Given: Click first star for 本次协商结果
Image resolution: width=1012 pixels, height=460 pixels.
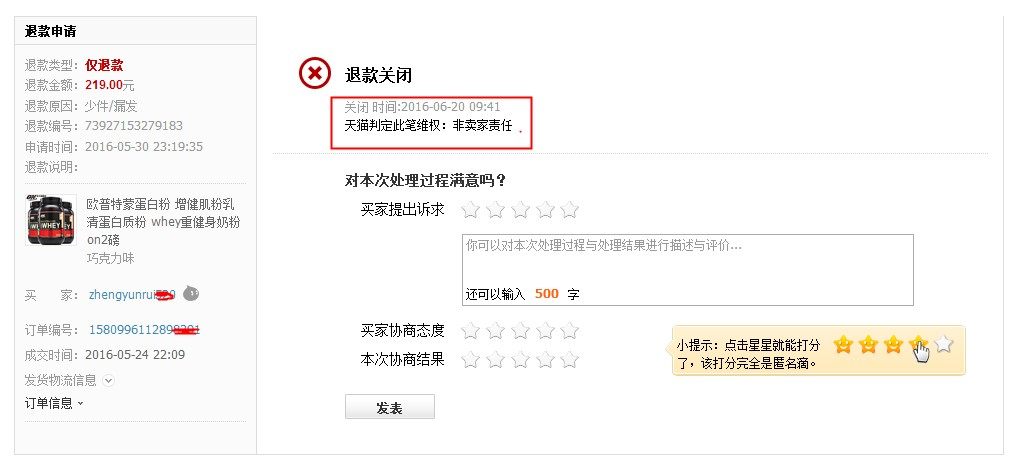Looking at the screenshot, I should click(470, 359).
